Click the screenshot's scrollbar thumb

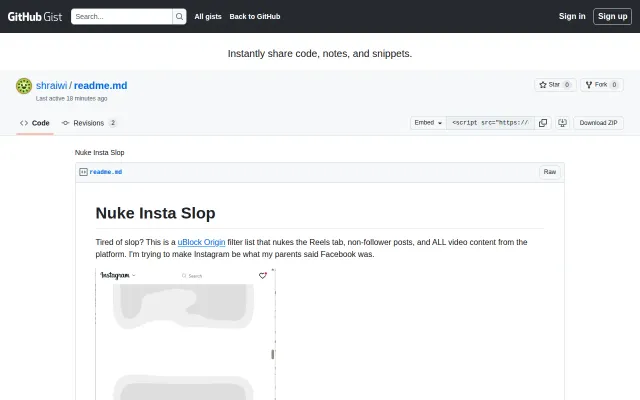click(x=272, y=354)
